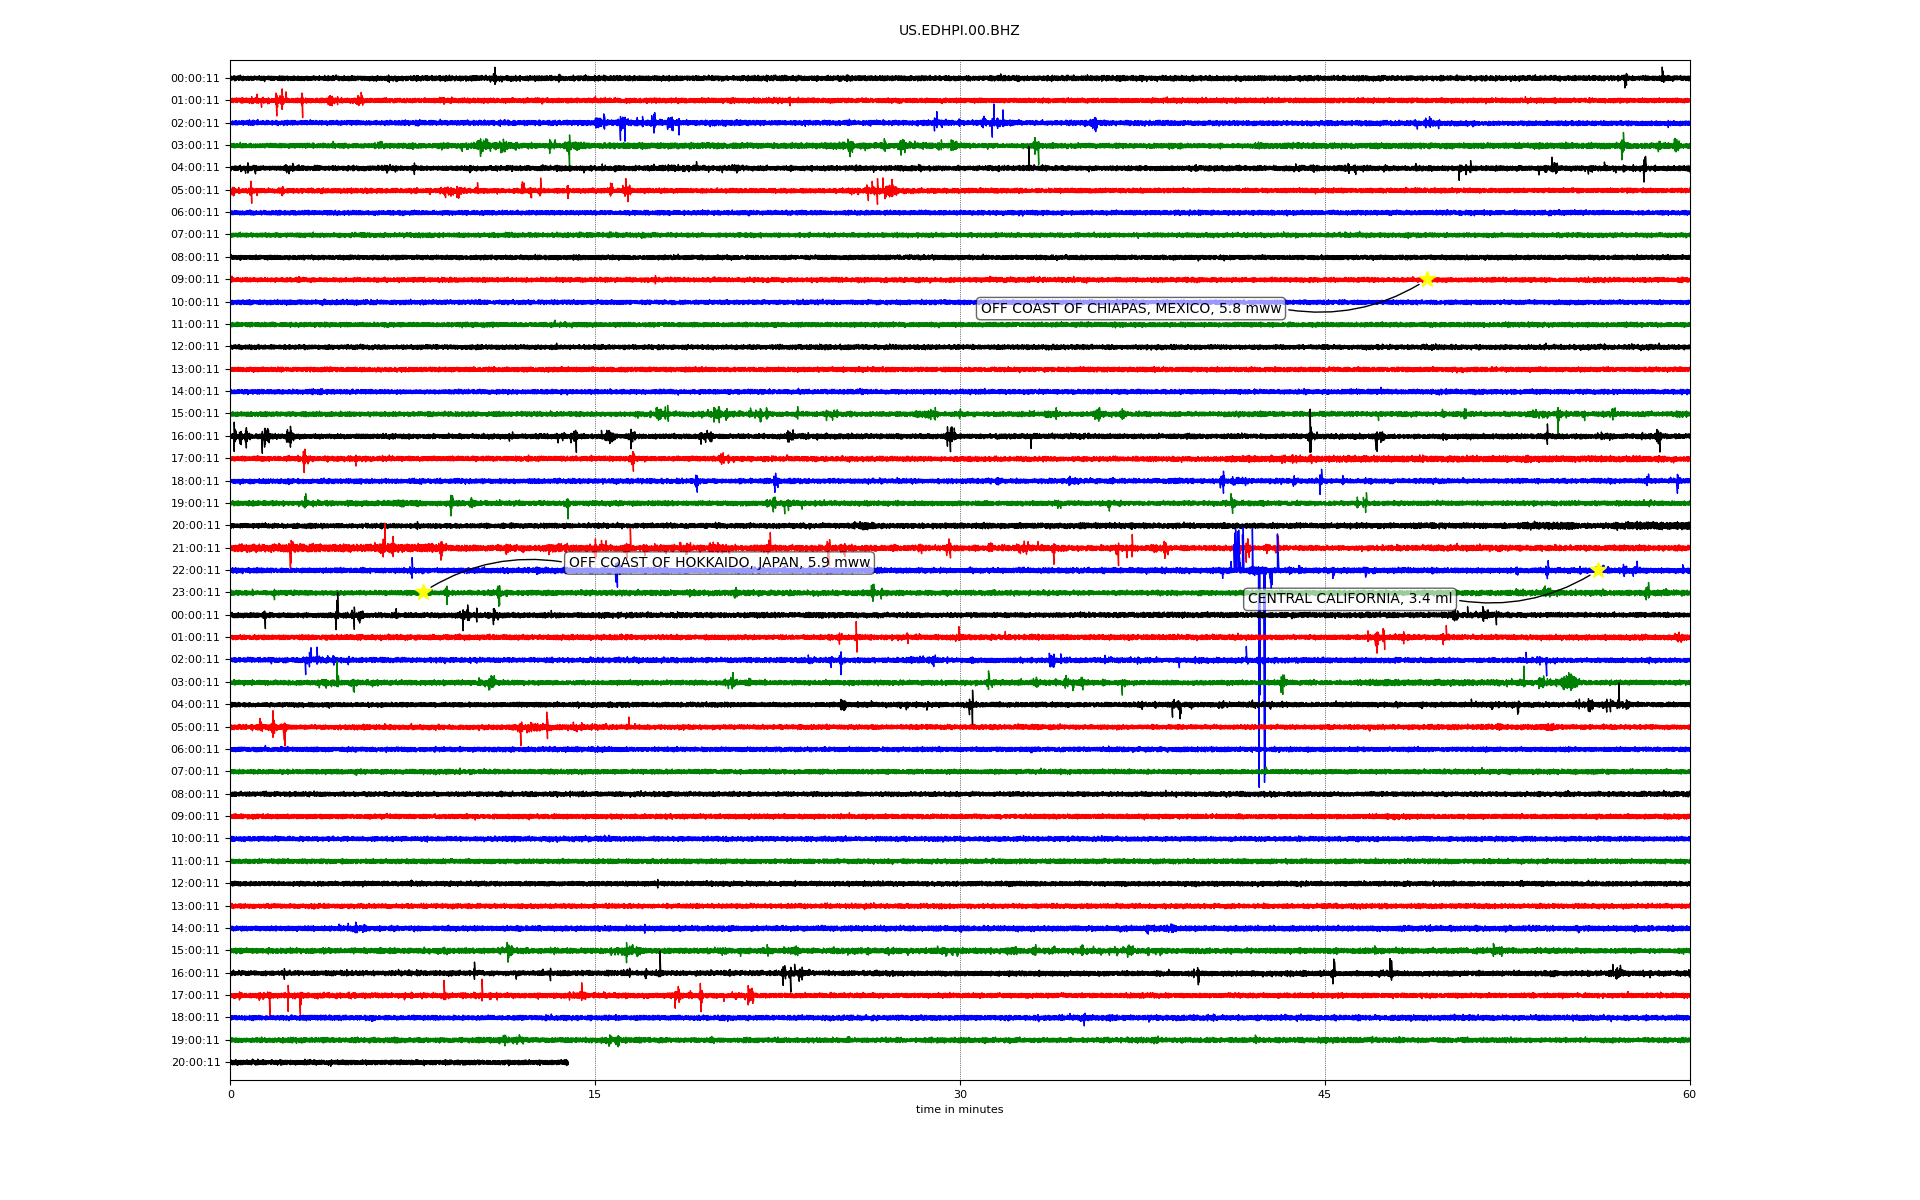
Task: Click the 'time in minutes' axis label
Action: tap(959, 1110)
